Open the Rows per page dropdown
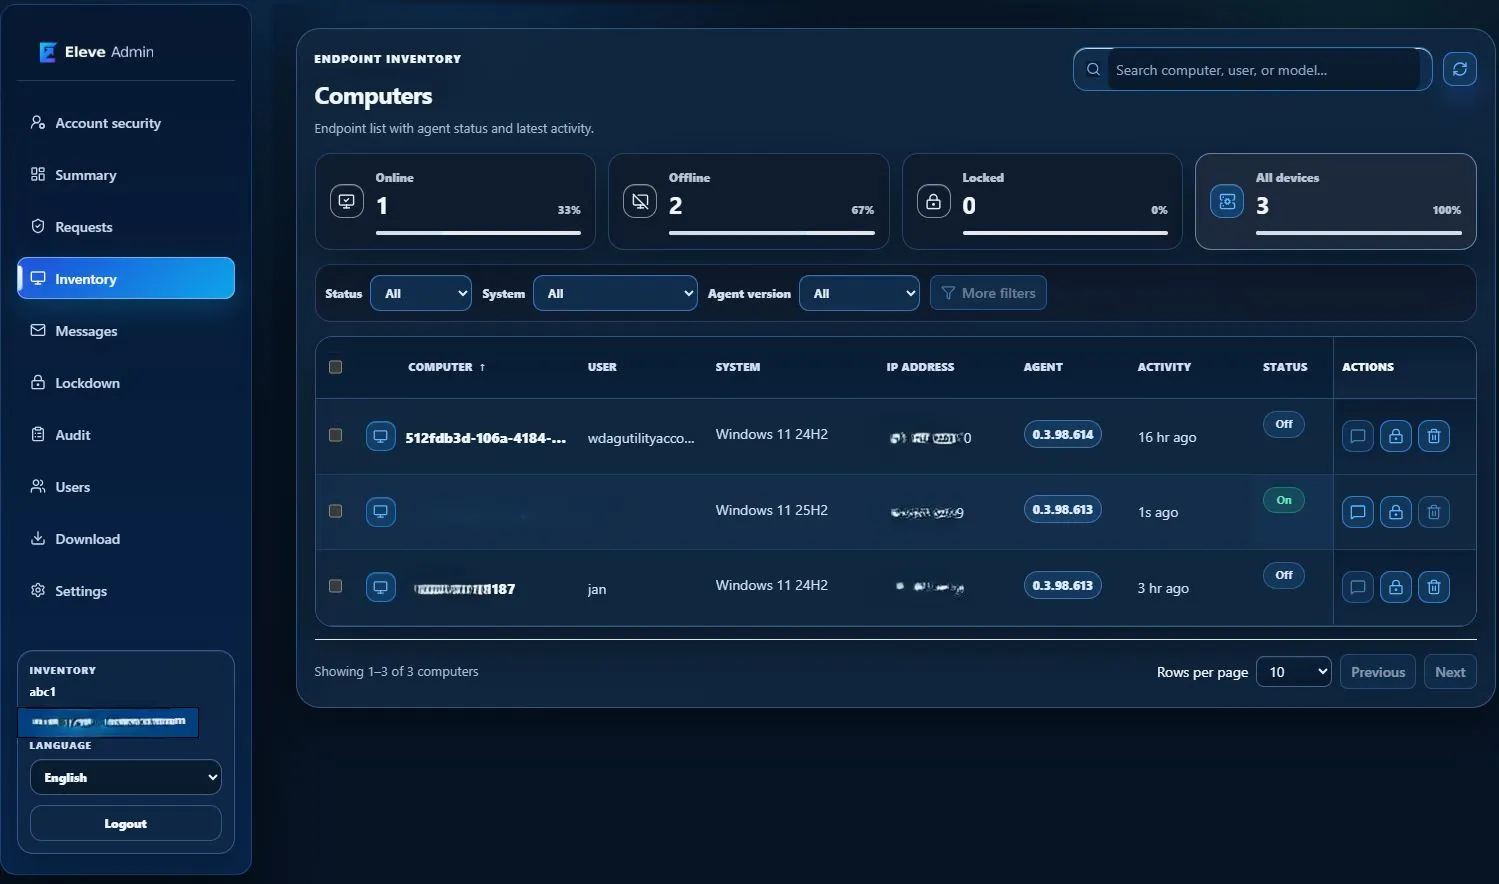Screen dimensions: 1499x884 [1294, 672]
